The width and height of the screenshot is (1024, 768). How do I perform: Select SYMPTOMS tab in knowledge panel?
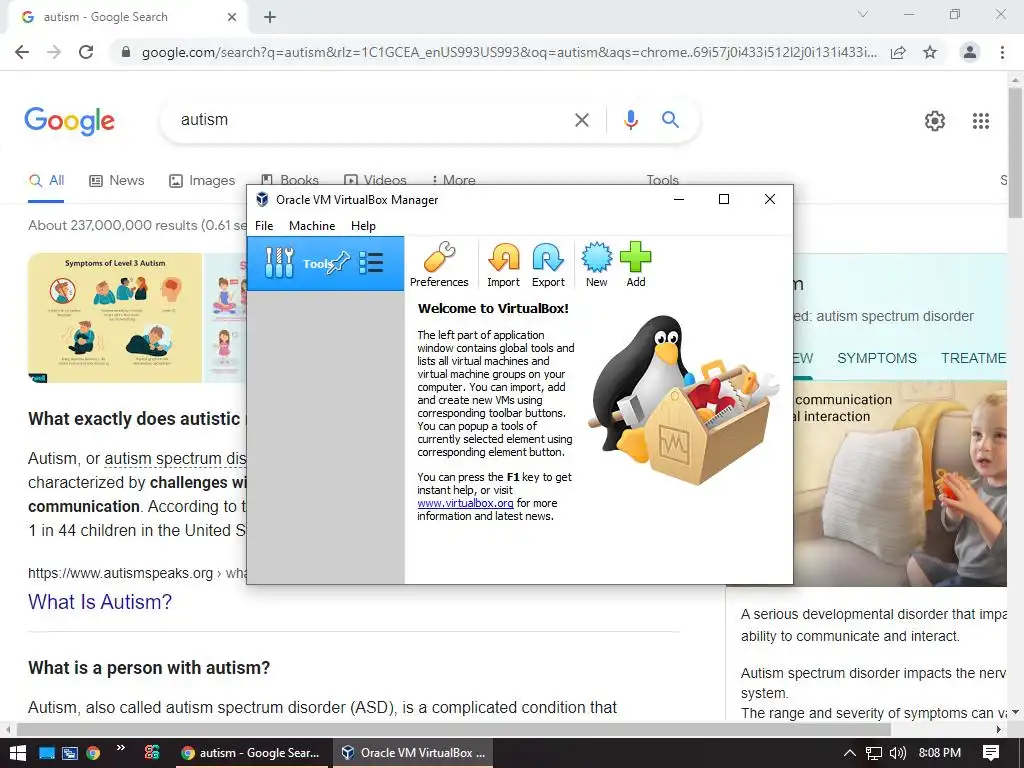pyautogui.click(x=876, y=358)
